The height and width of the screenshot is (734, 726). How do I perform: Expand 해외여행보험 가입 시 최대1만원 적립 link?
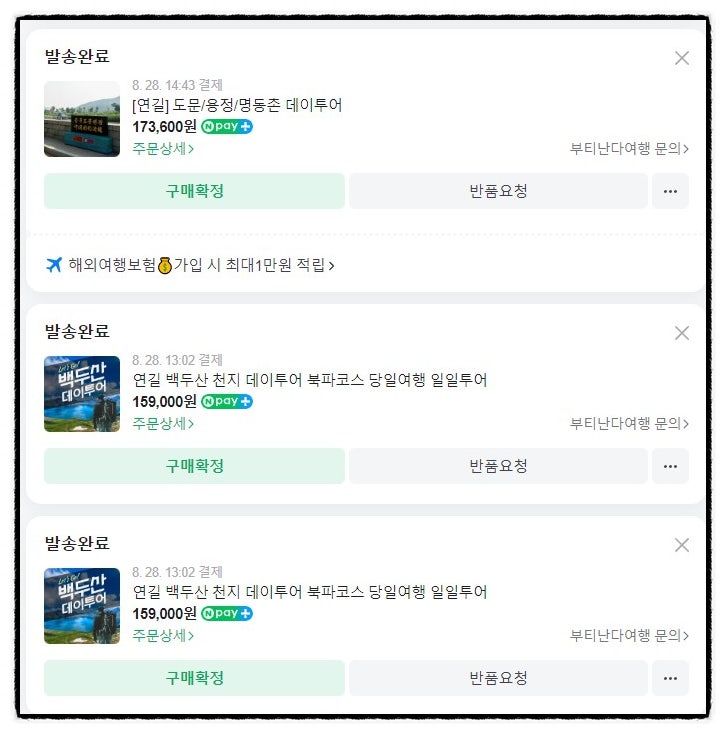(201, 265)
